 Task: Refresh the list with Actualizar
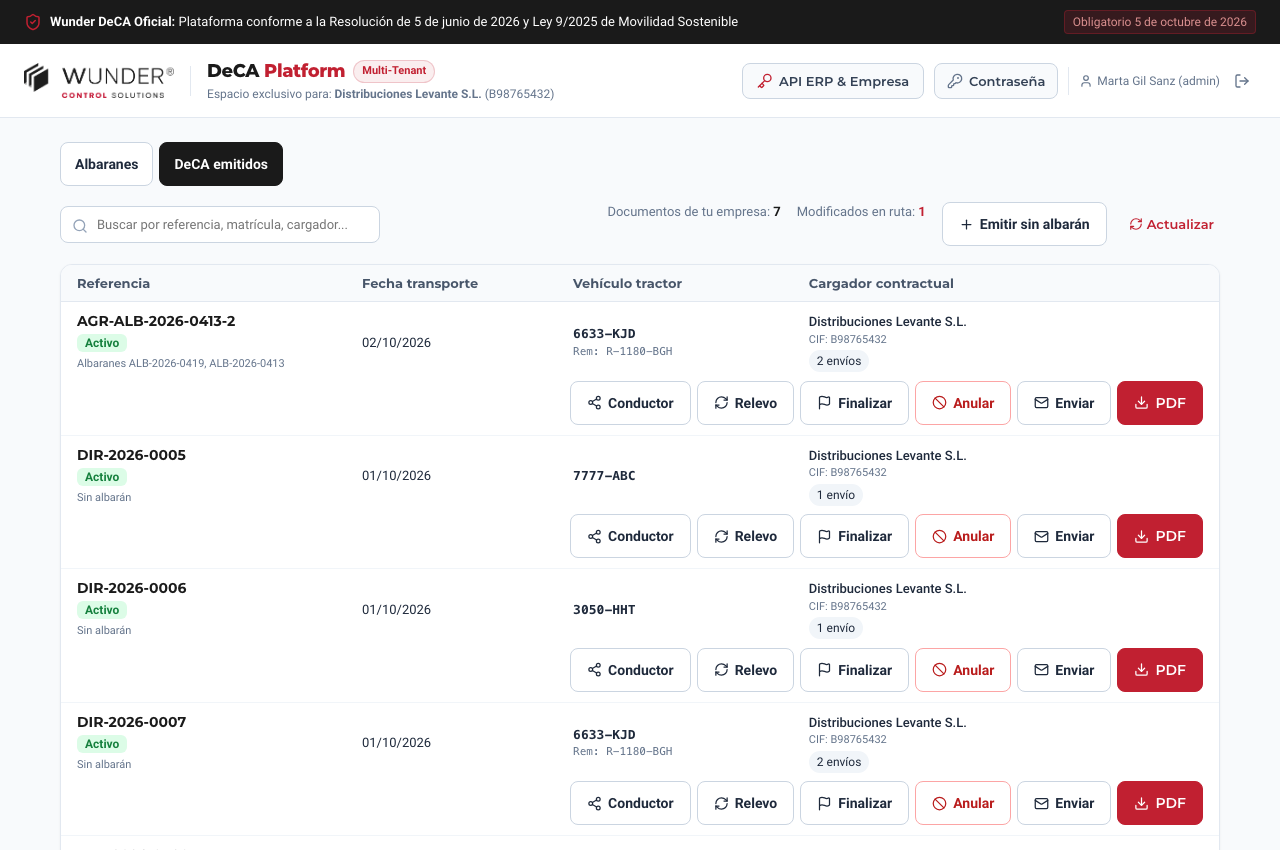click(x=1171, y=224)
